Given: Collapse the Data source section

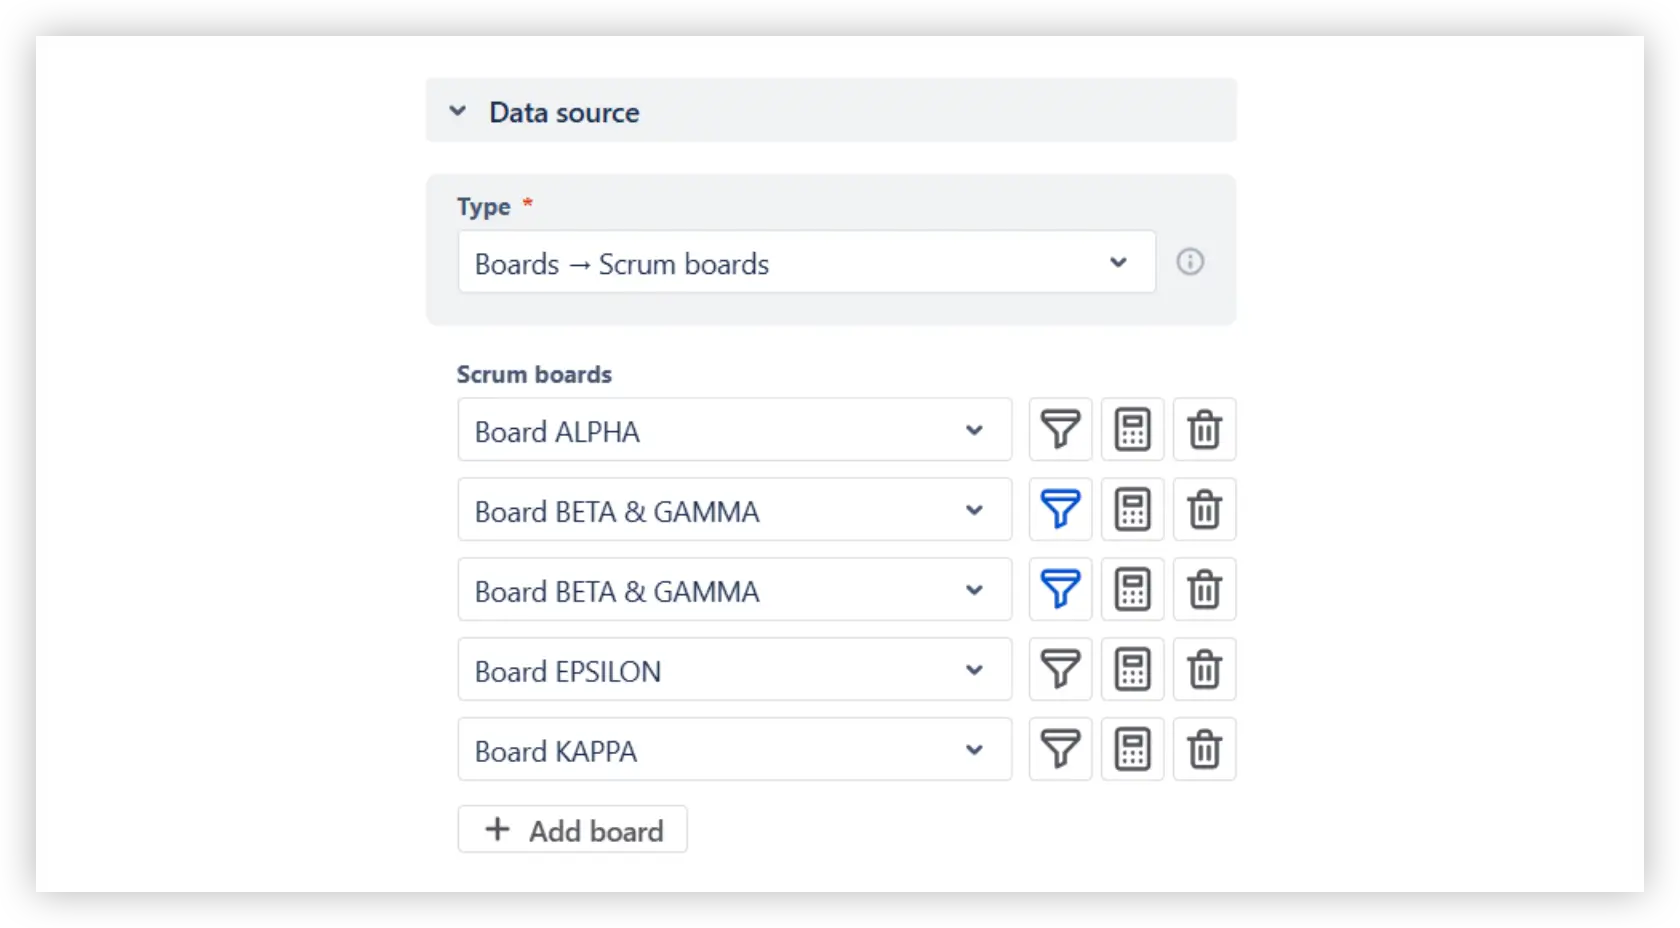Looking at the screenshot, I should coord(458,111).
